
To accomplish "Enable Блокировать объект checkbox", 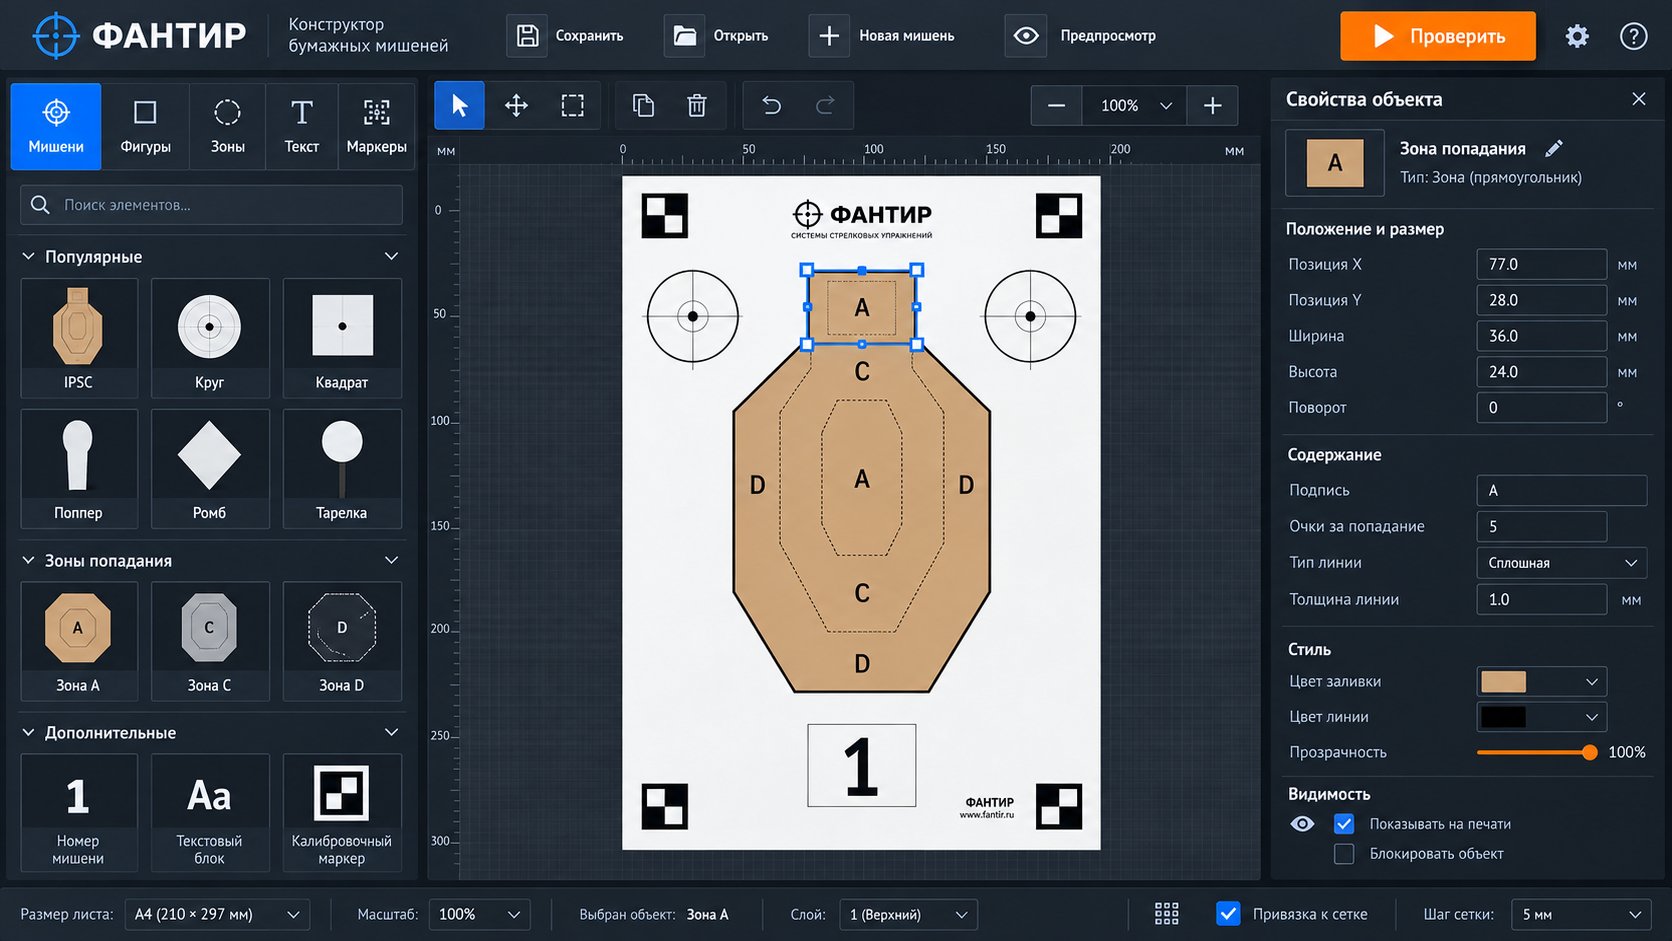I will [1344, 854].
